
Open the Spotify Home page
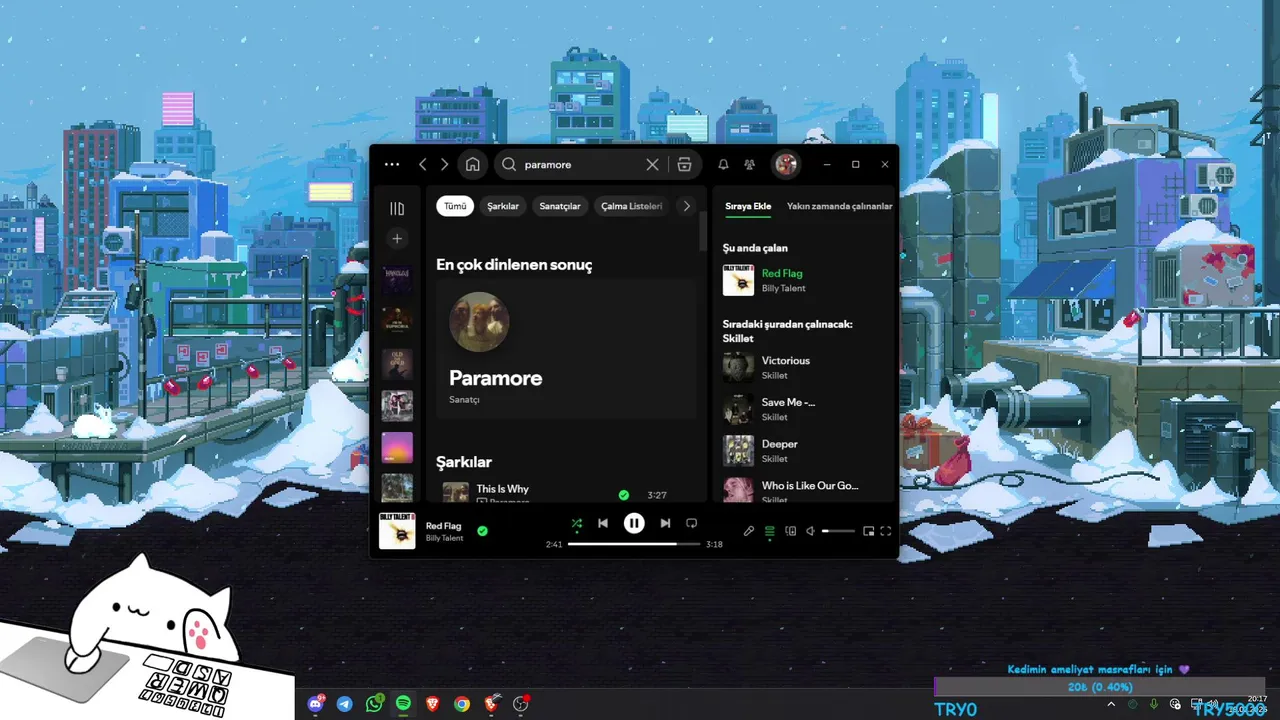pos(473,165)
